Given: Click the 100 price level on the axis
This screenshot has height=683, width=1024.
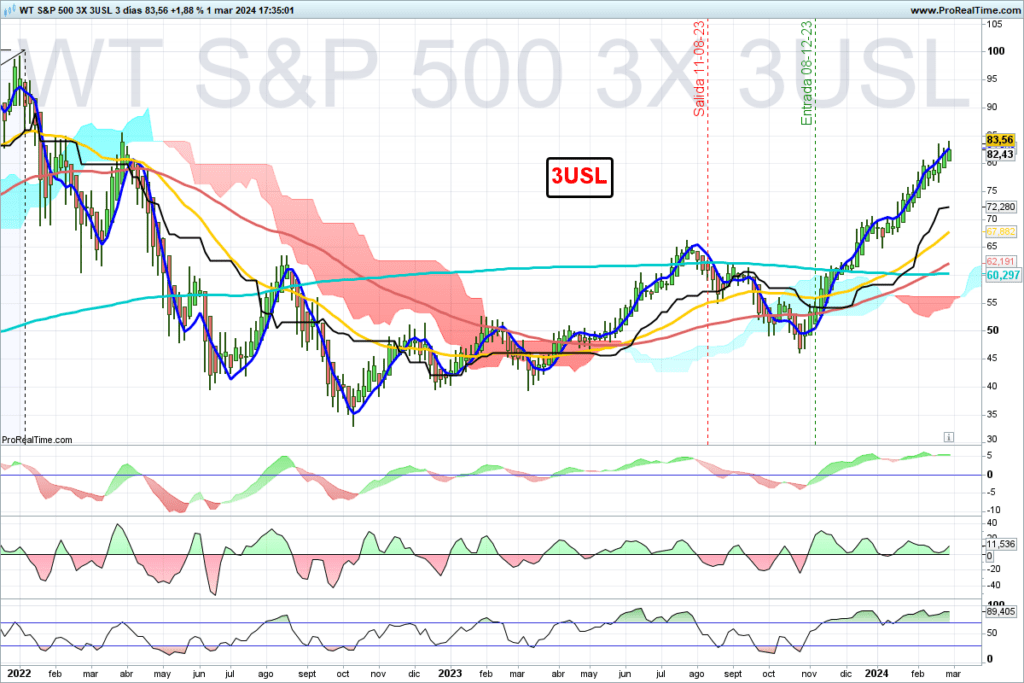Looking at the screenshot, I should (x=996, y=51).
